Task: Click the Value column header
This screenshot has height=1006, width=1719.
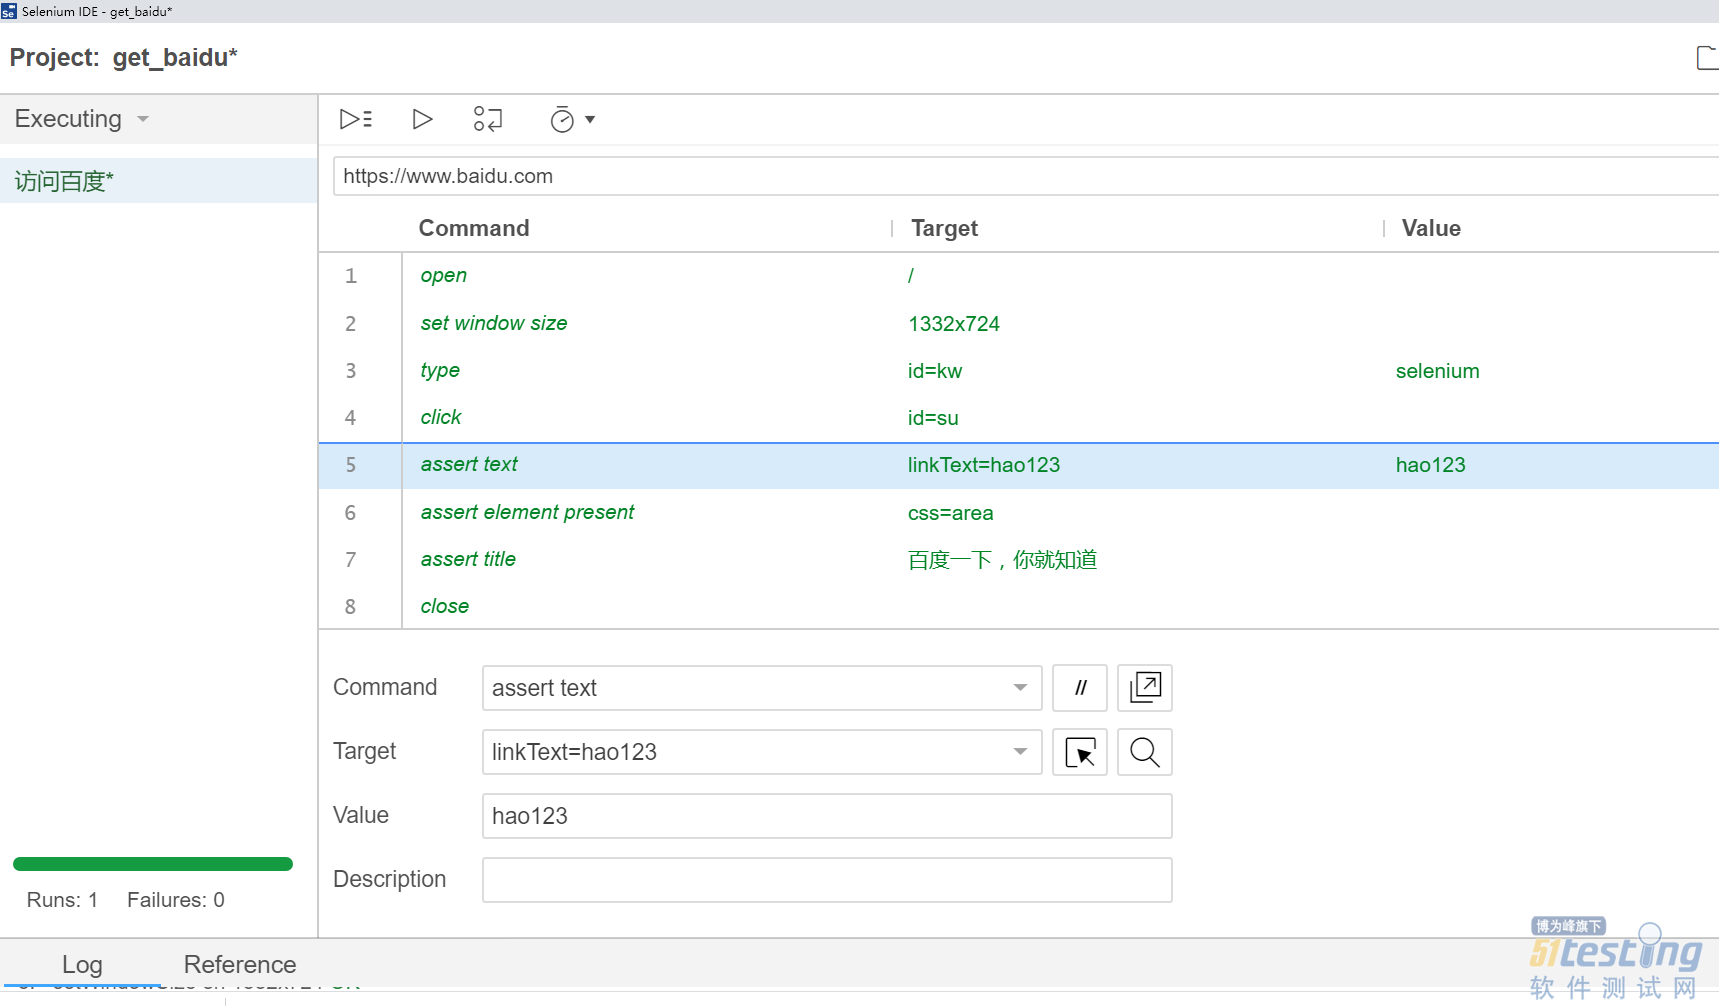Action: pos(1431,228)
